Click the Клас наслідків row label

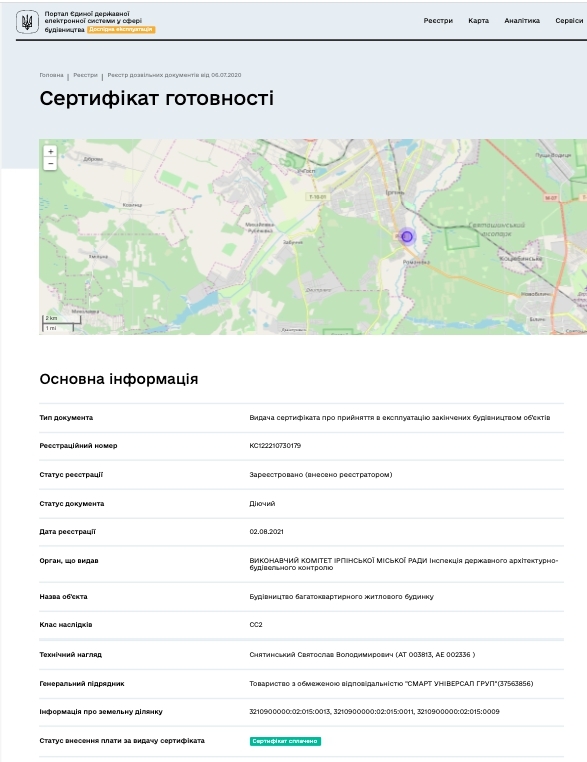[66, 624]
